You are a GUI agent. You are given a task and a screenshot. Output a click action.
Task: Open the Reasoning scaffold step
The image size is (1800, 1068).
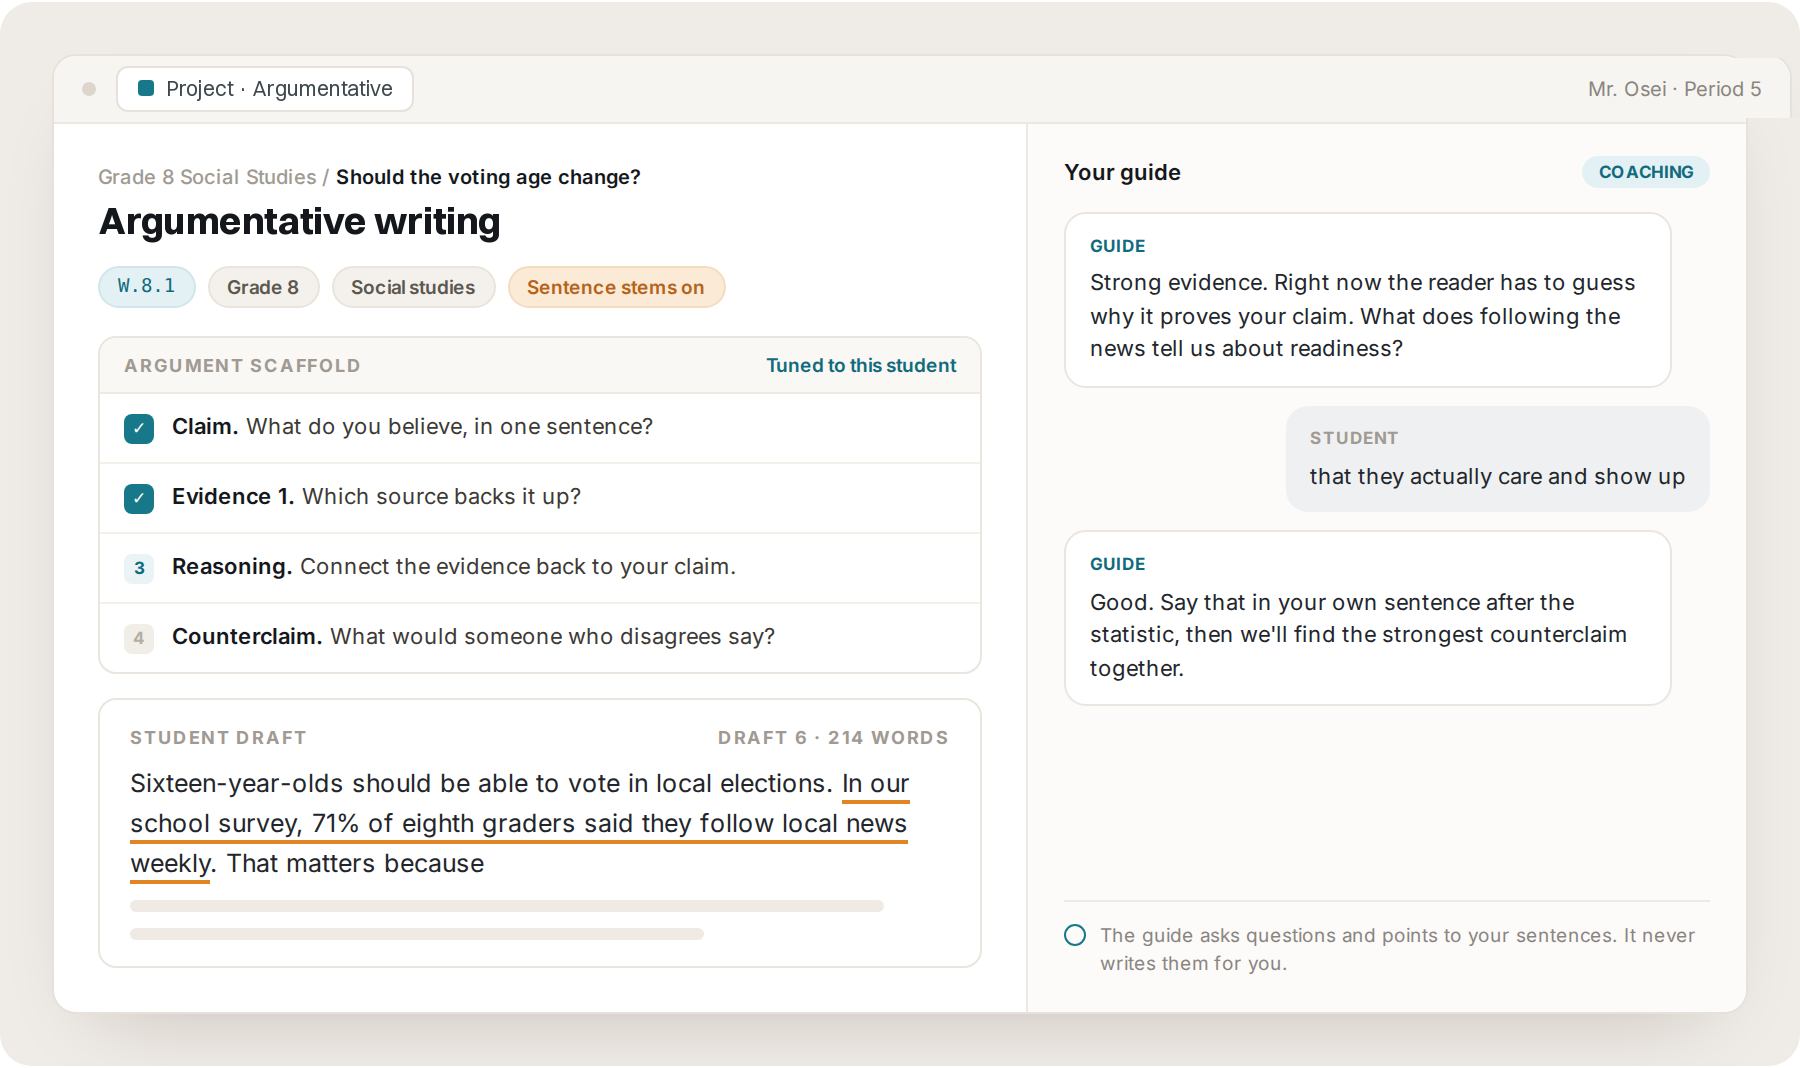(540, 568)
